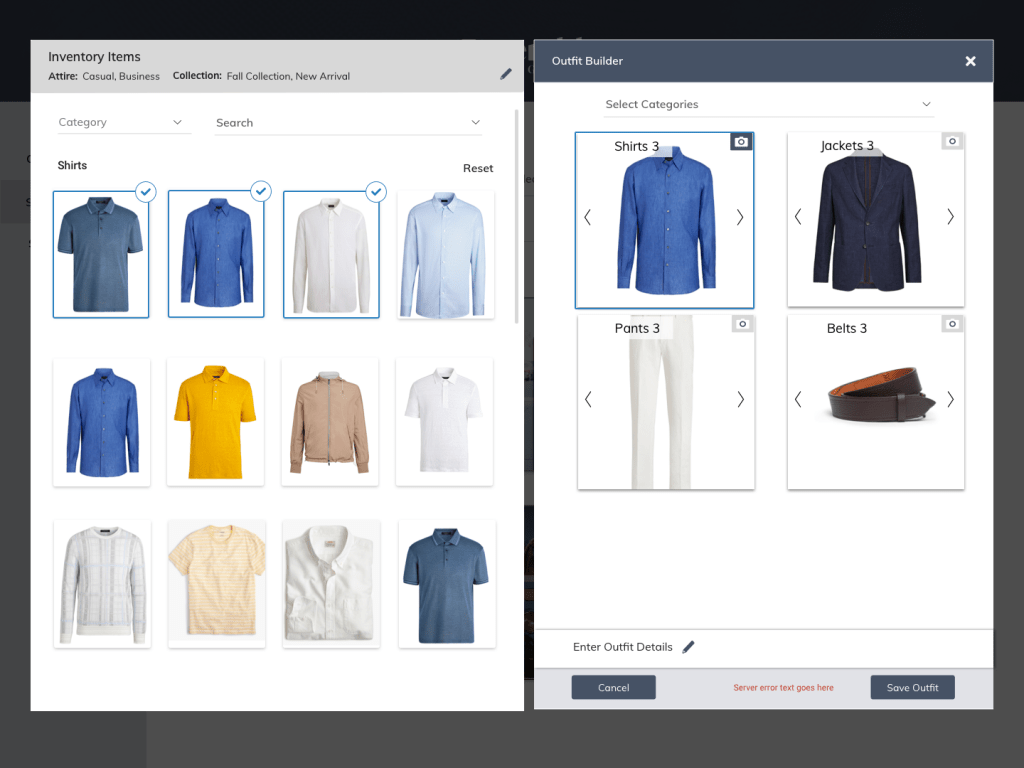Screen dimensions: 1024x768
Task: Click the Save Outfit button
Action: (912, 687)
